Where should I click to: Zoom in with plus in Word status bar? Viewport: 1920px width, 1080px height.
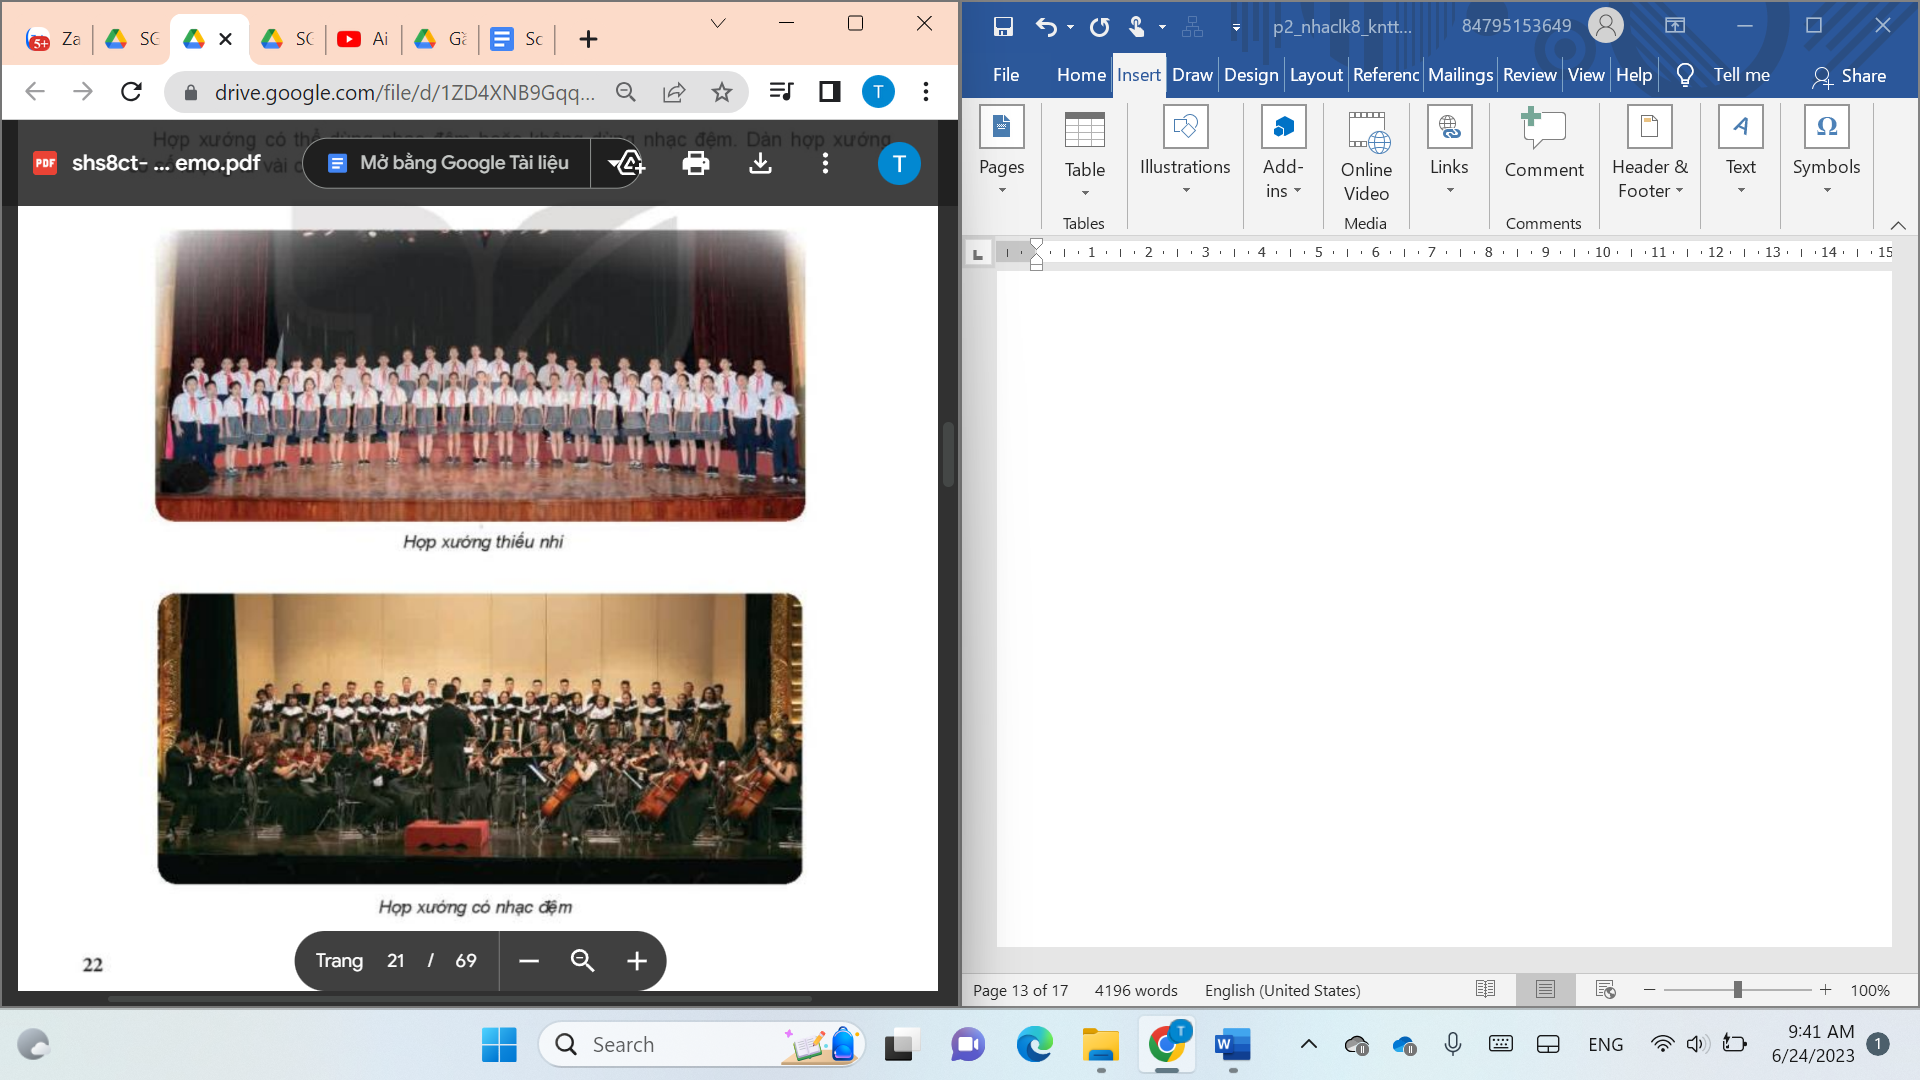pyautogui.click(x=1825, y=989)
